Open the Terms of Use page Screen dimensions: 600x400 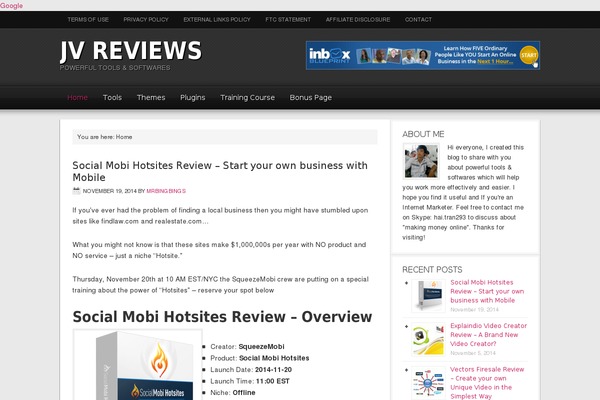coord(88,20)
